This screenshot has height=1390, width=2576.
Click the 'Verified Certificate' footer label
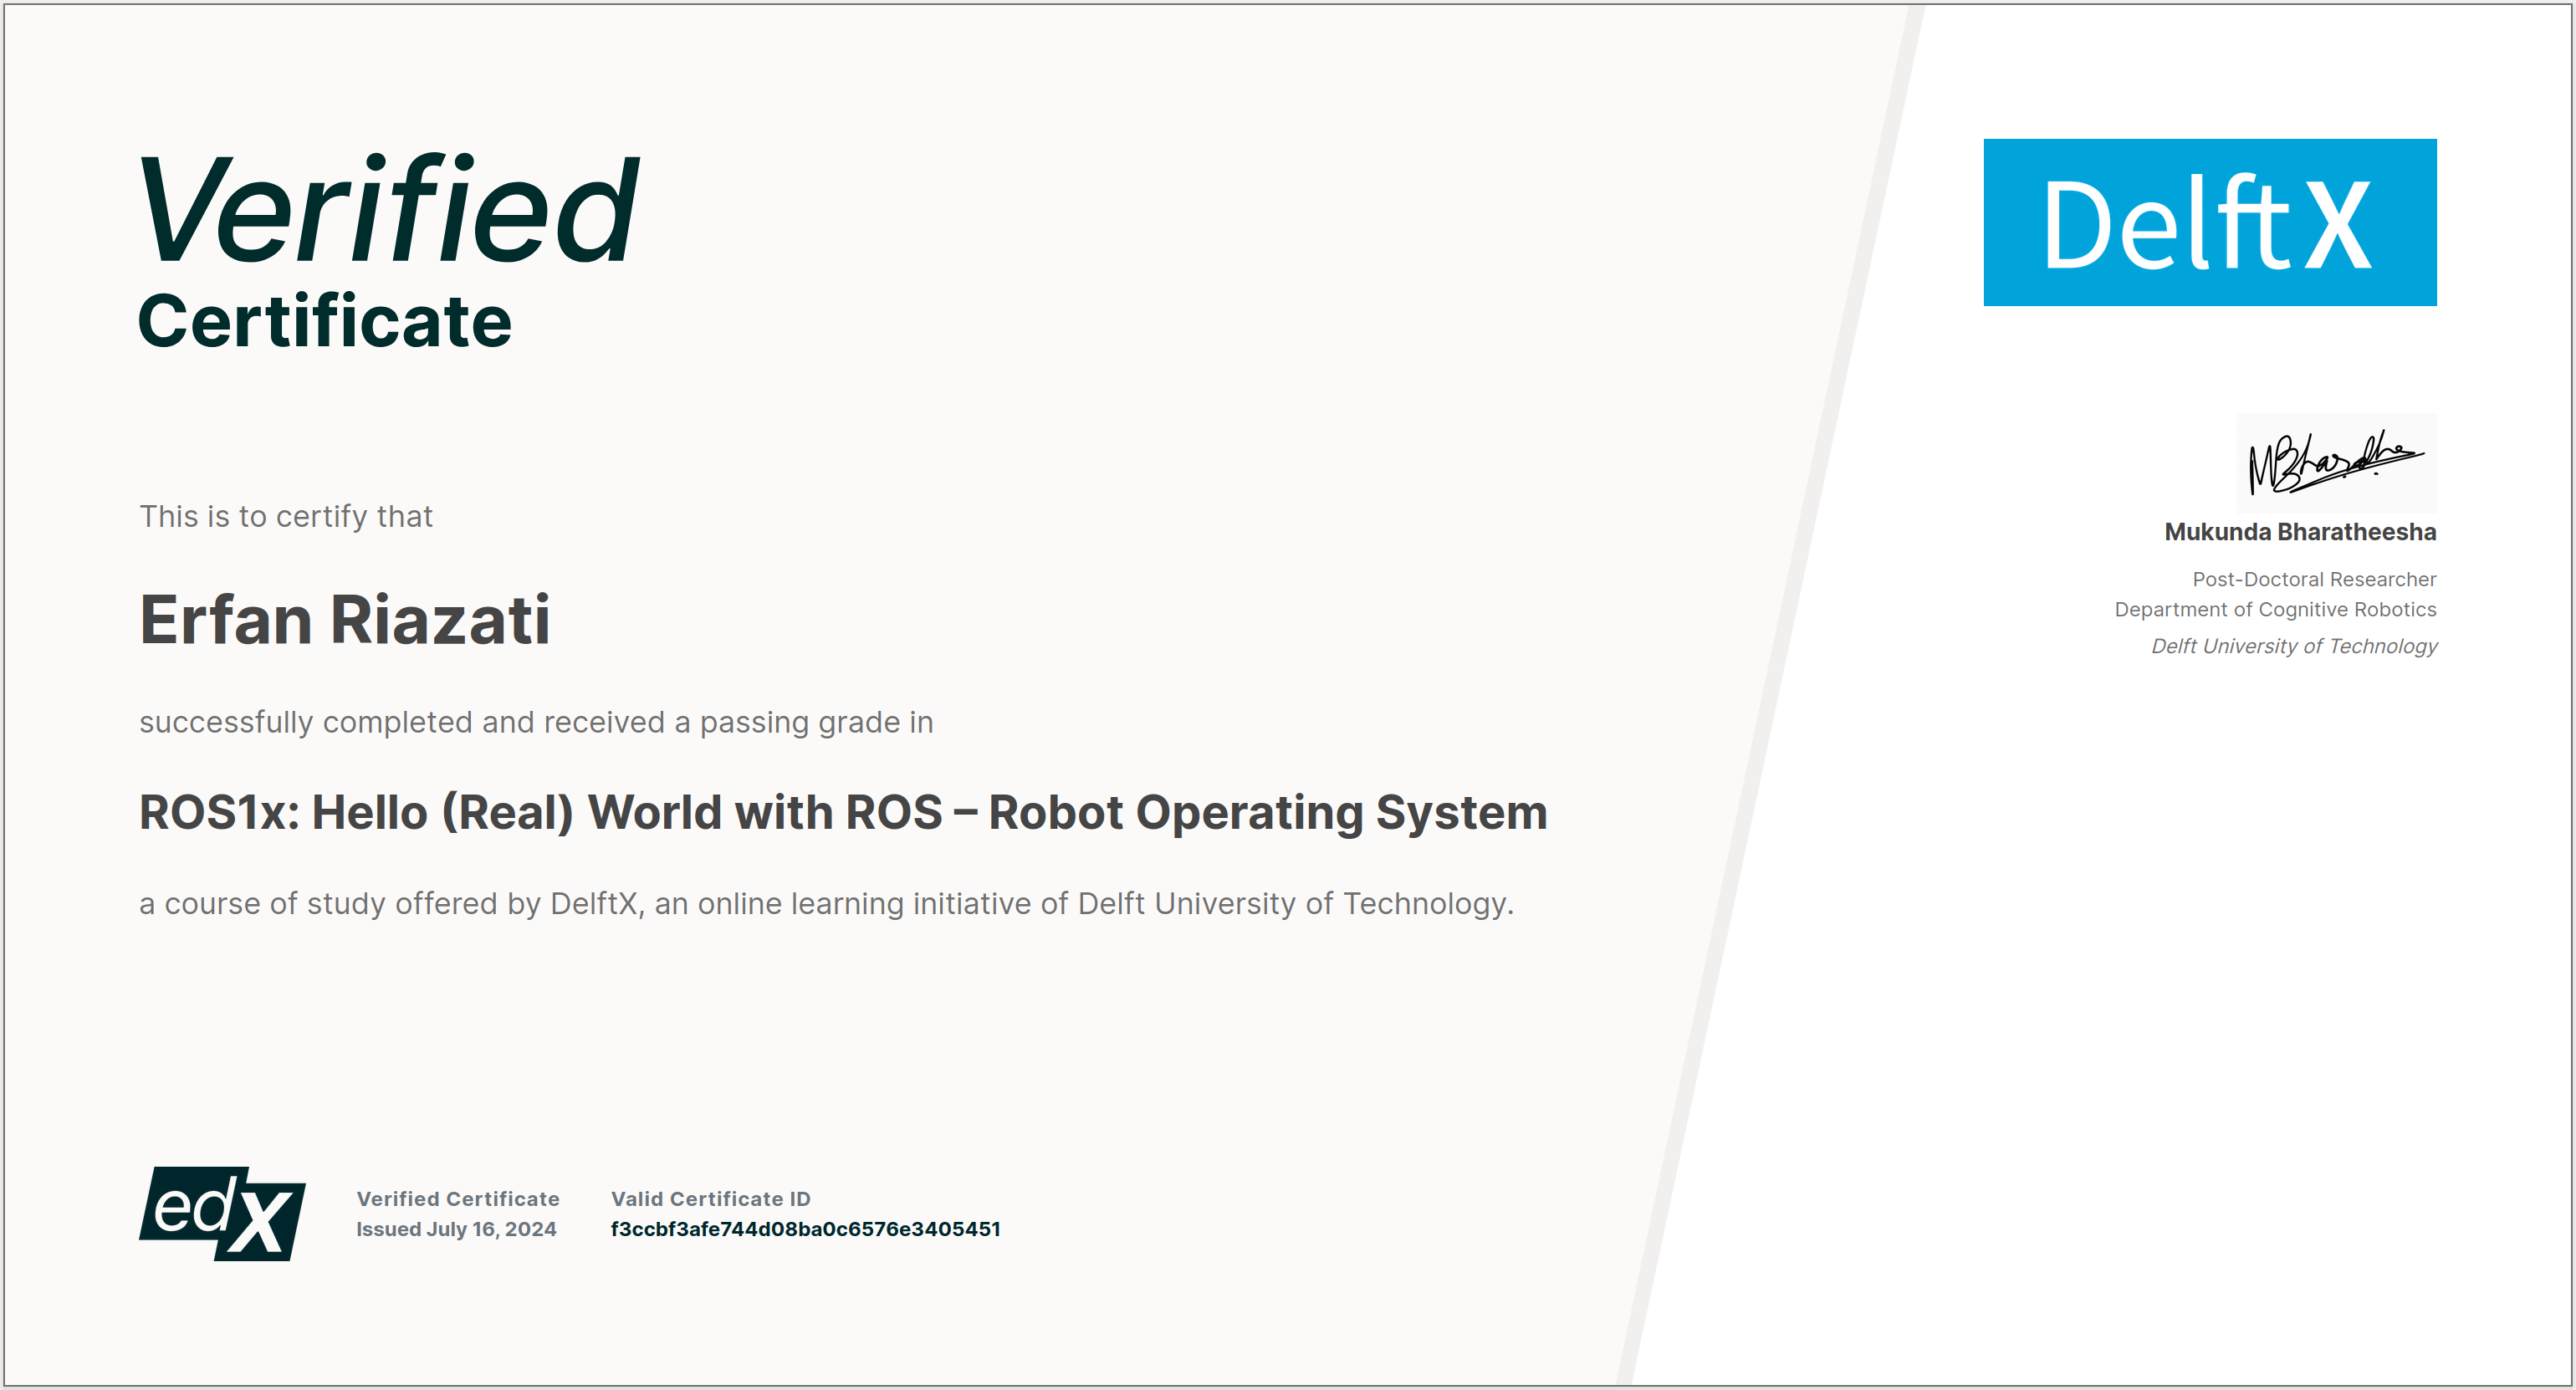click(x=458, y=1198)
